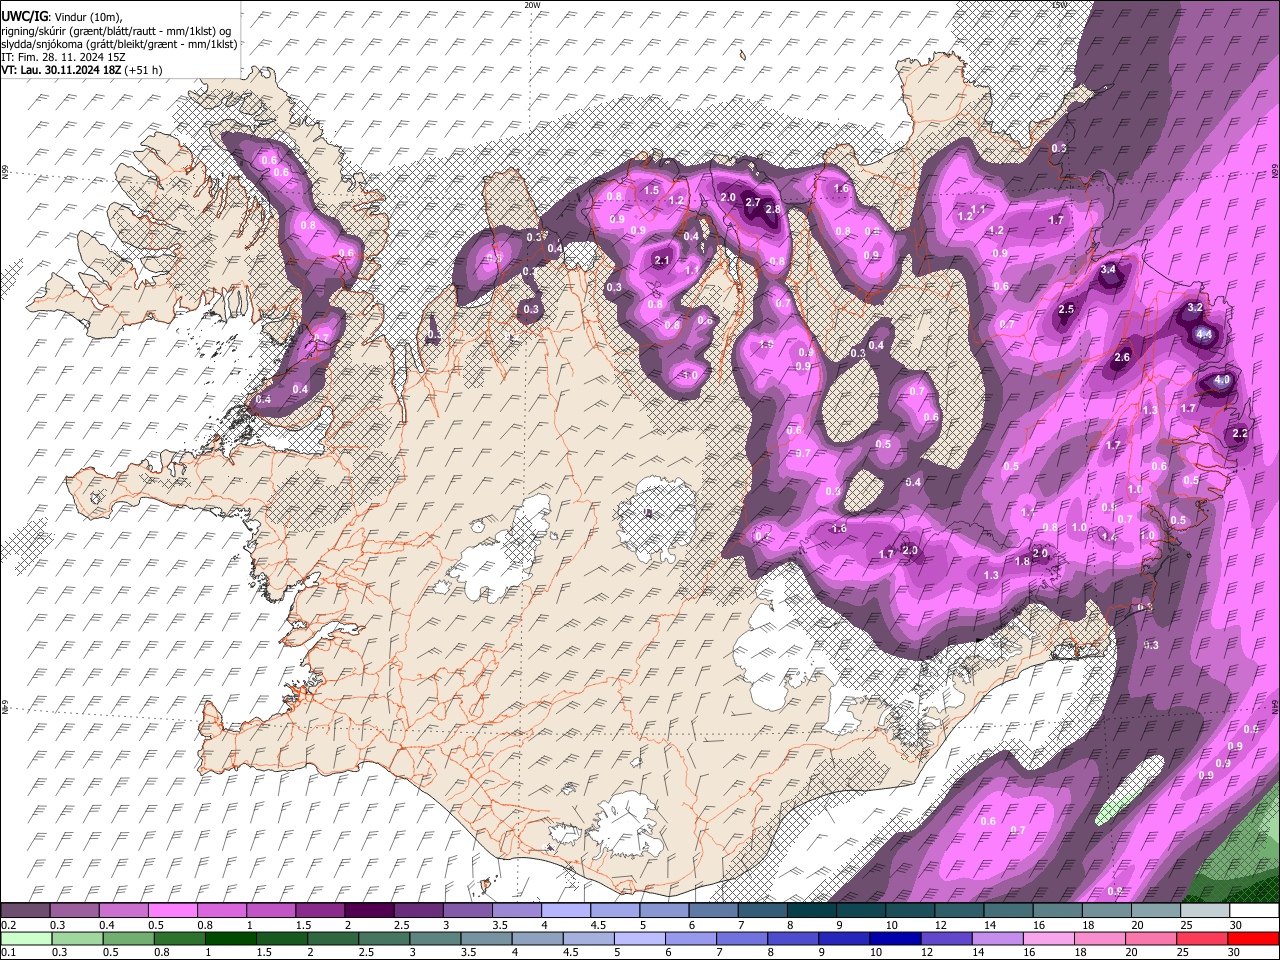
Task: Click the pale gray 25–30 snow scale swatch
Action: (1204, 911)
